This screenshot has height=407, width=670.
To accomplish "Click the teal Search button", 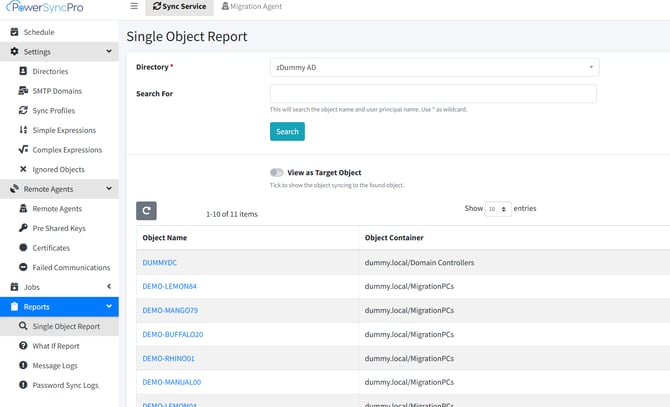I will [287, 132].
